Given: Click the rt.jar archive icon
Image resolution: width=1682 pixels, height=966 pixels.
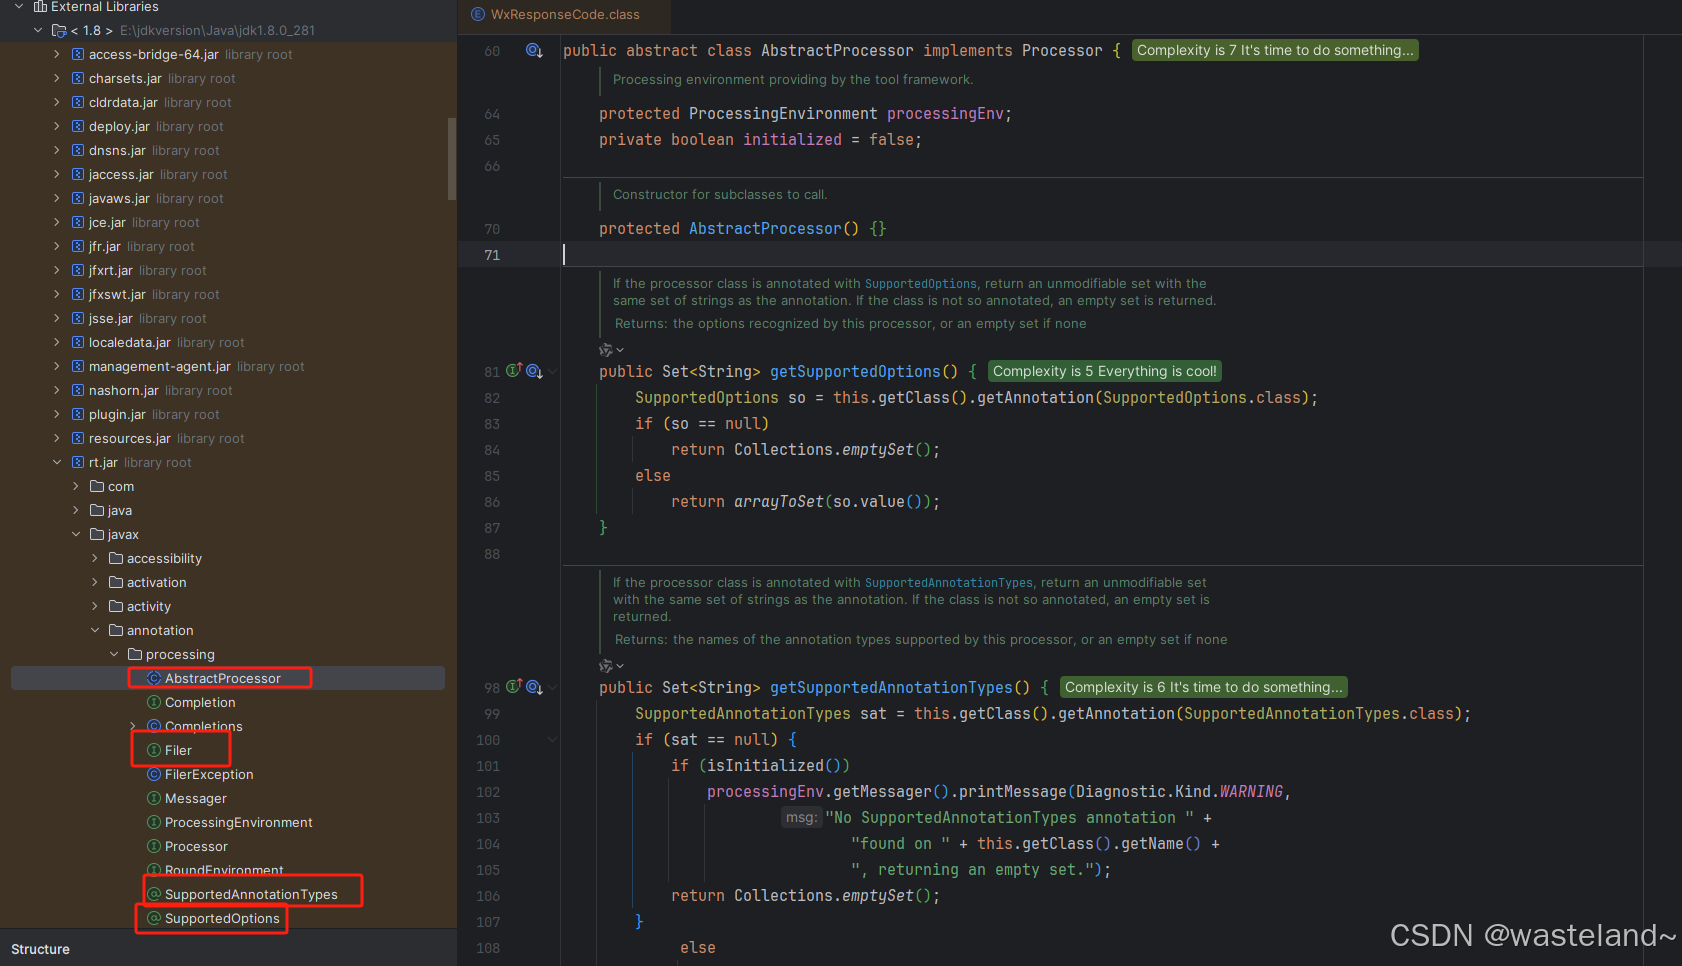Looking at the screenshot, I should point(78,463).
